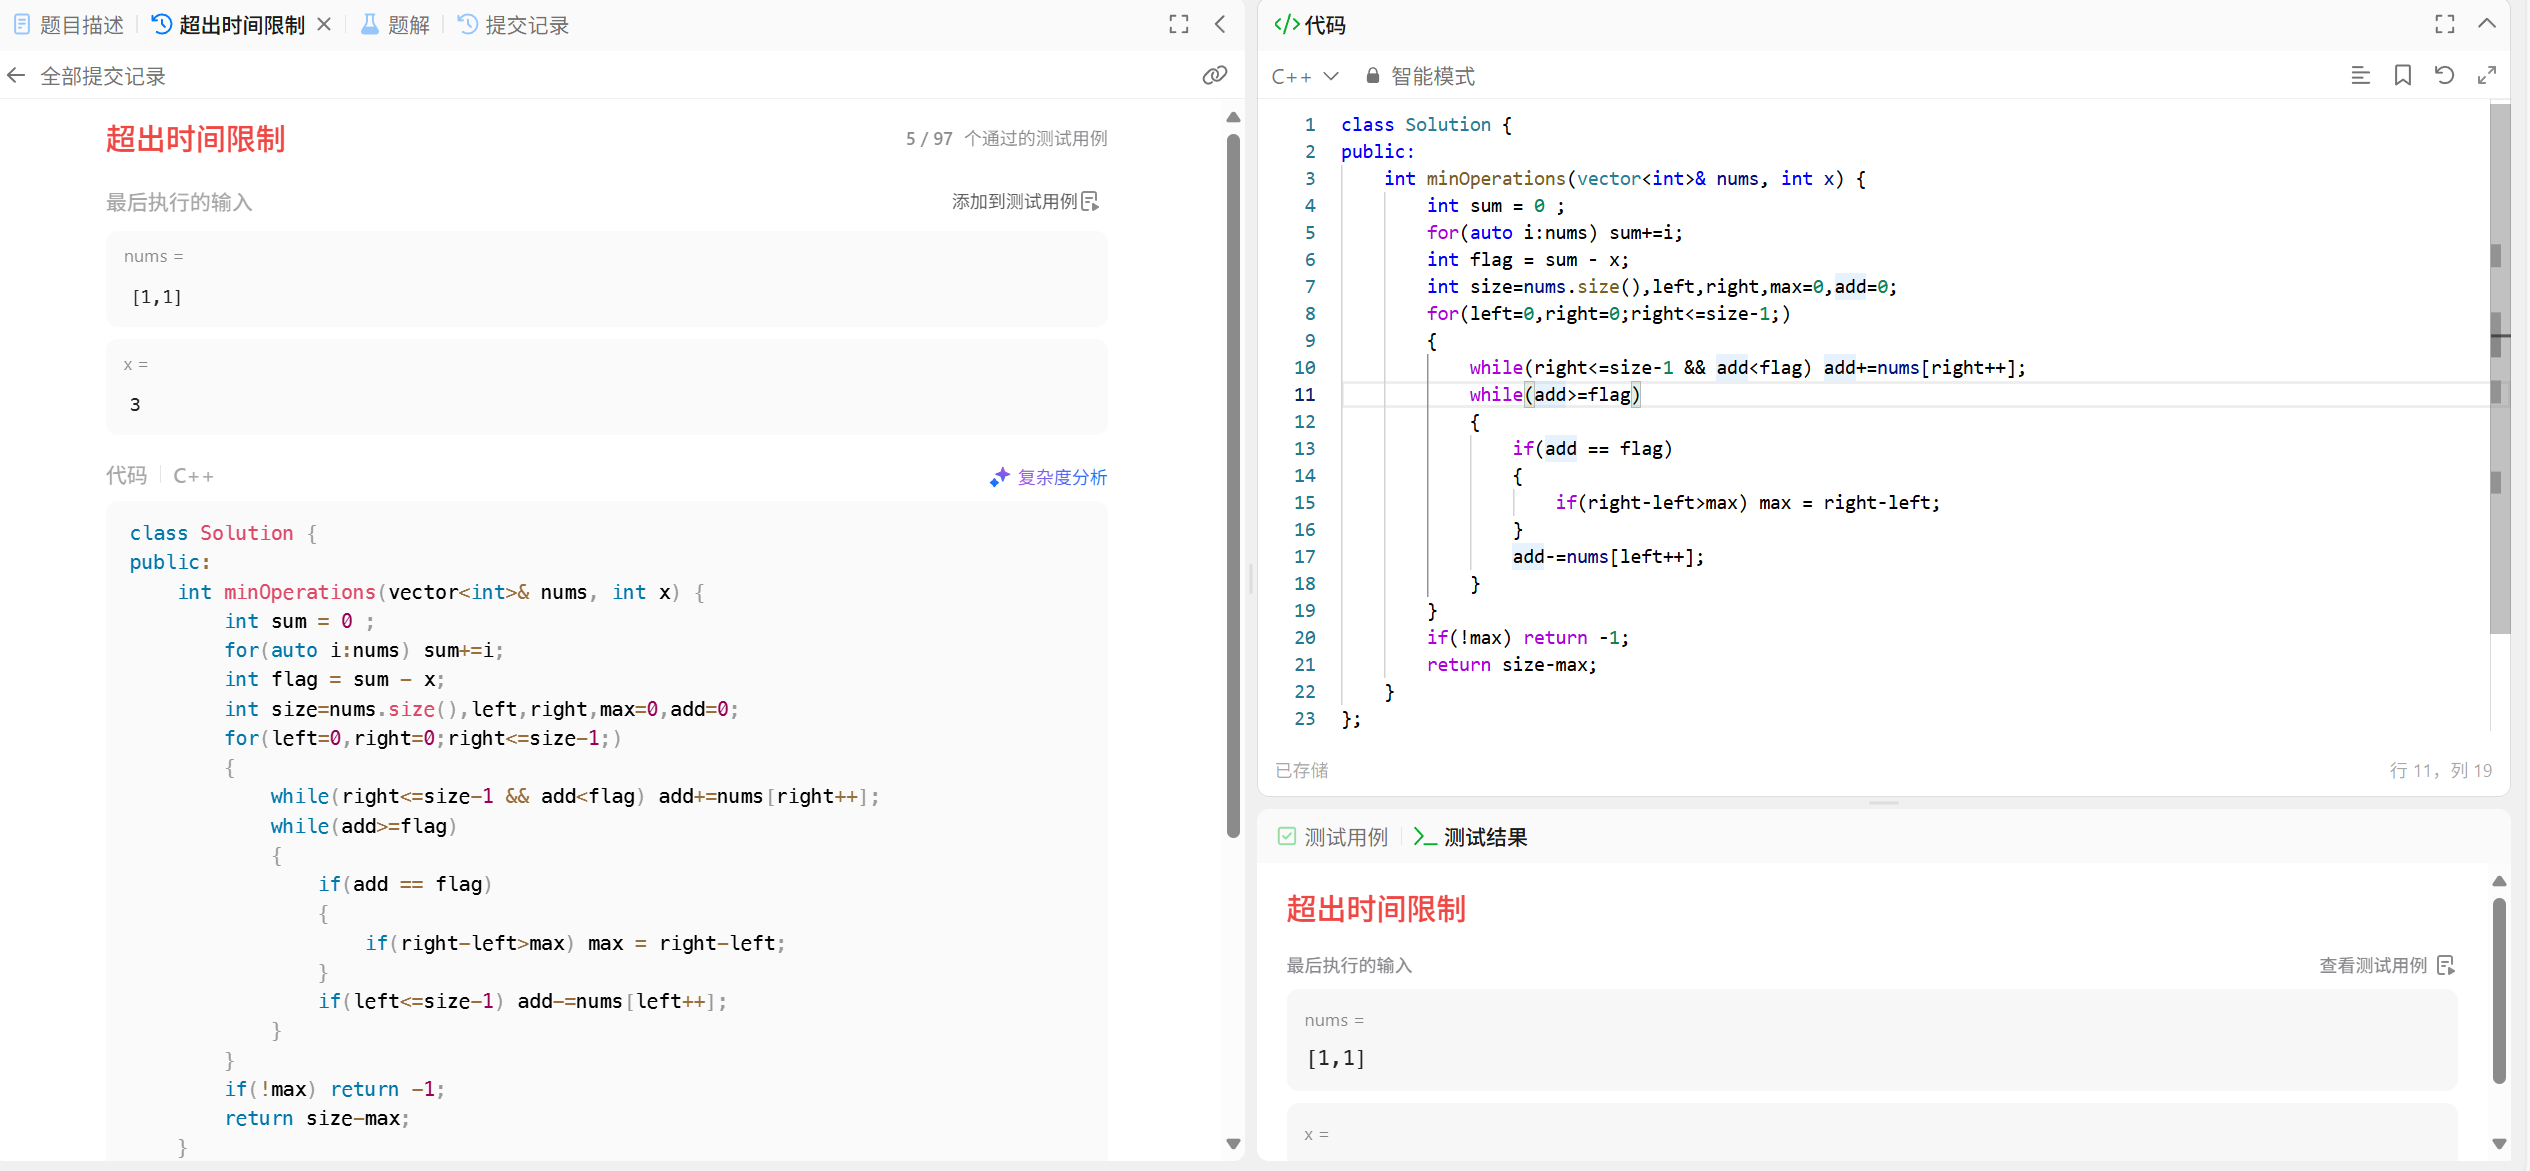
Task: Collapse the left panel with the left chevron
Action: coord(1220,24)
